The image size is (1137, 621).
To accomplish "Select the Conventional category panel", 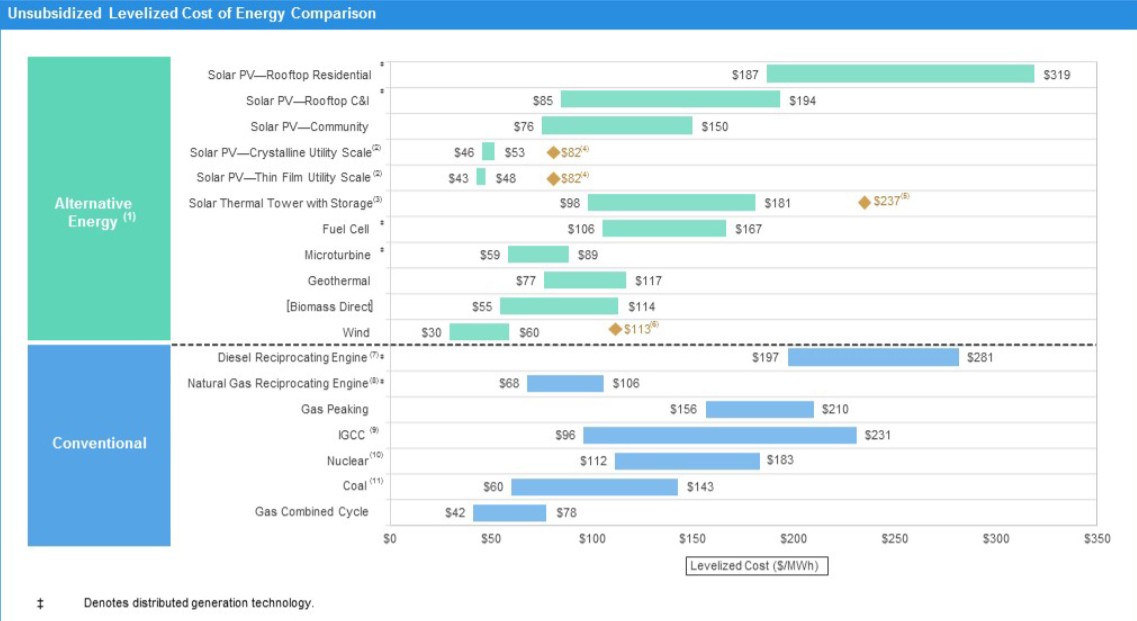I will click(99, 444).
